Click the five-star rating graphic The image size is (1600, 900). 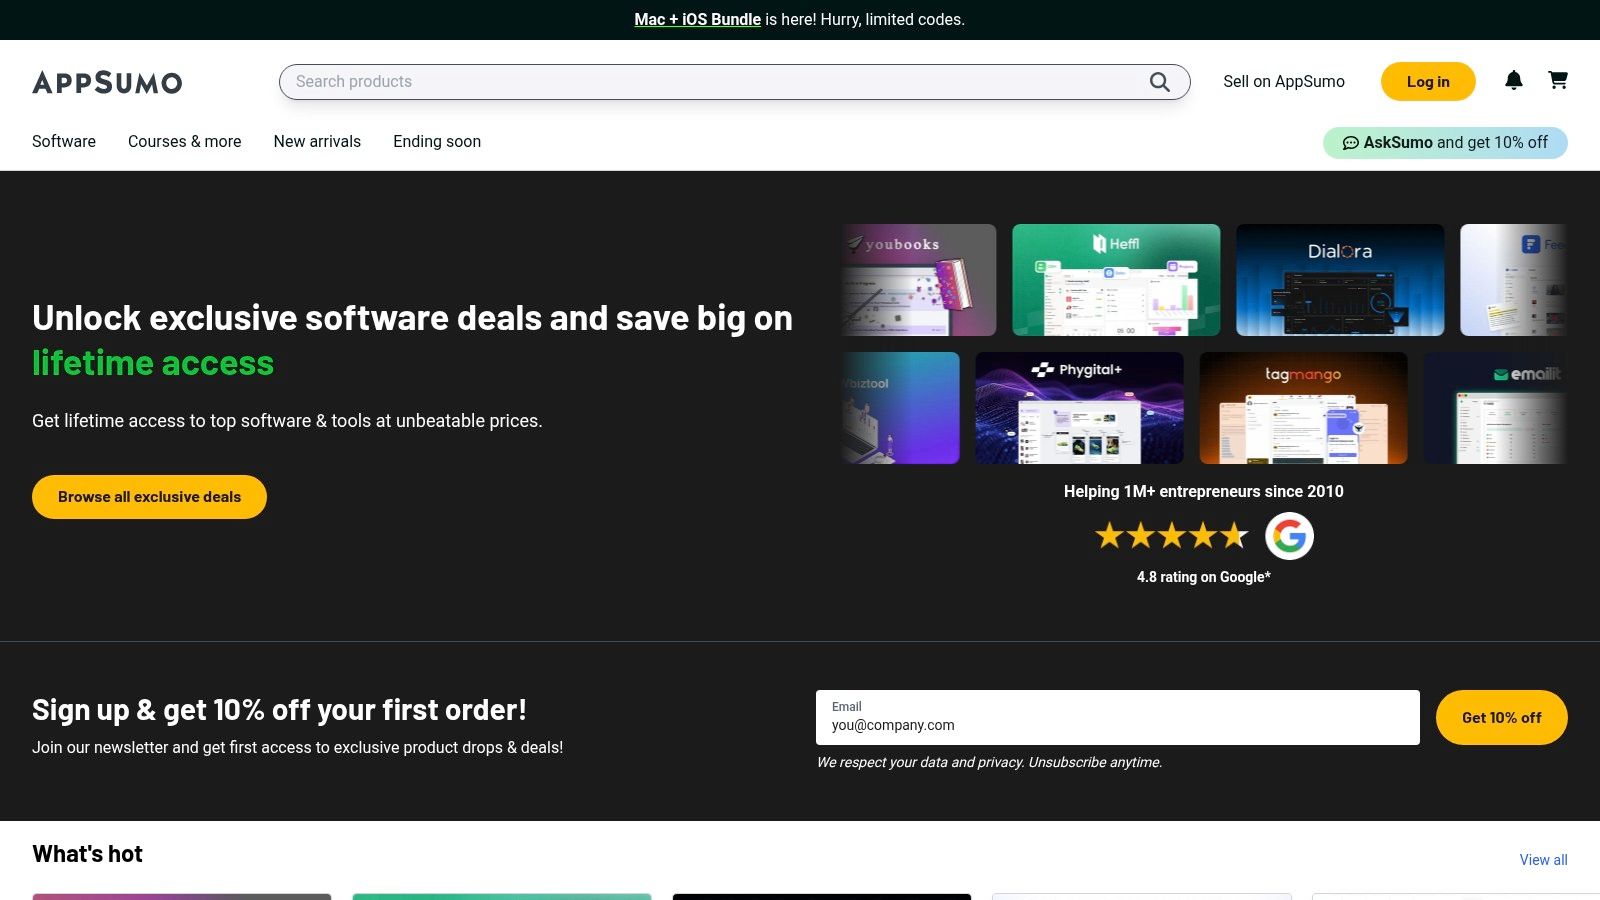[1172, 536]
